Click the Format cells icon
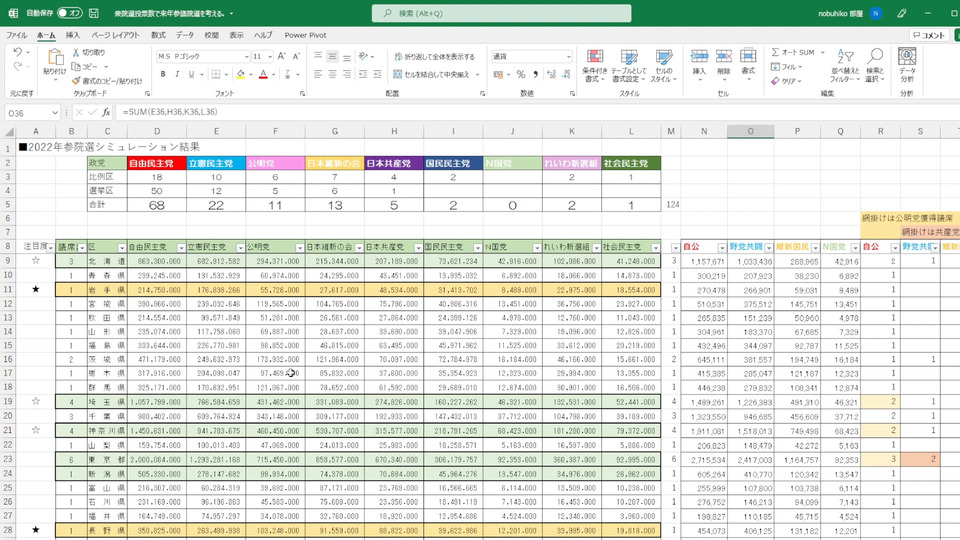Viewport: 960px width, 540px height. point(748,57)
